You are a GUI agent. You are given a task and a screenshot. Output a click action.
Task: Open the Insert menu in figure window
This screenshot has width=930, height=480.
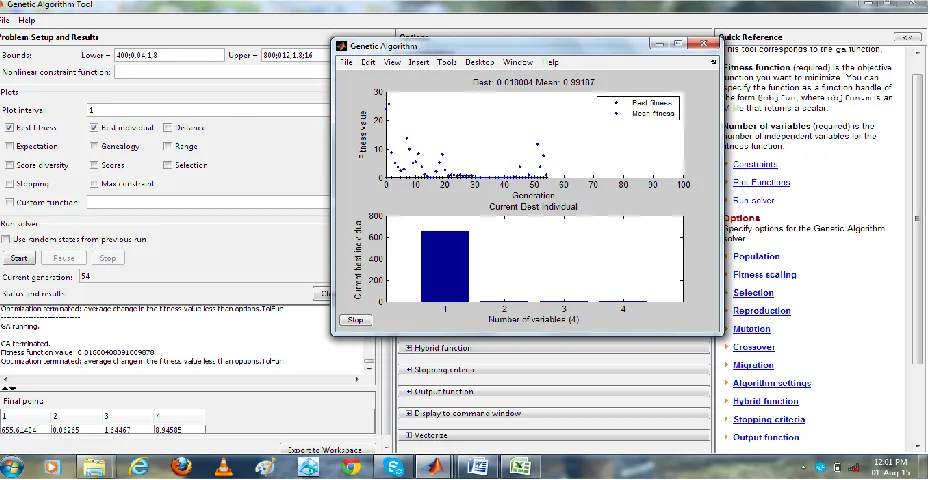(x=419, y=62)
